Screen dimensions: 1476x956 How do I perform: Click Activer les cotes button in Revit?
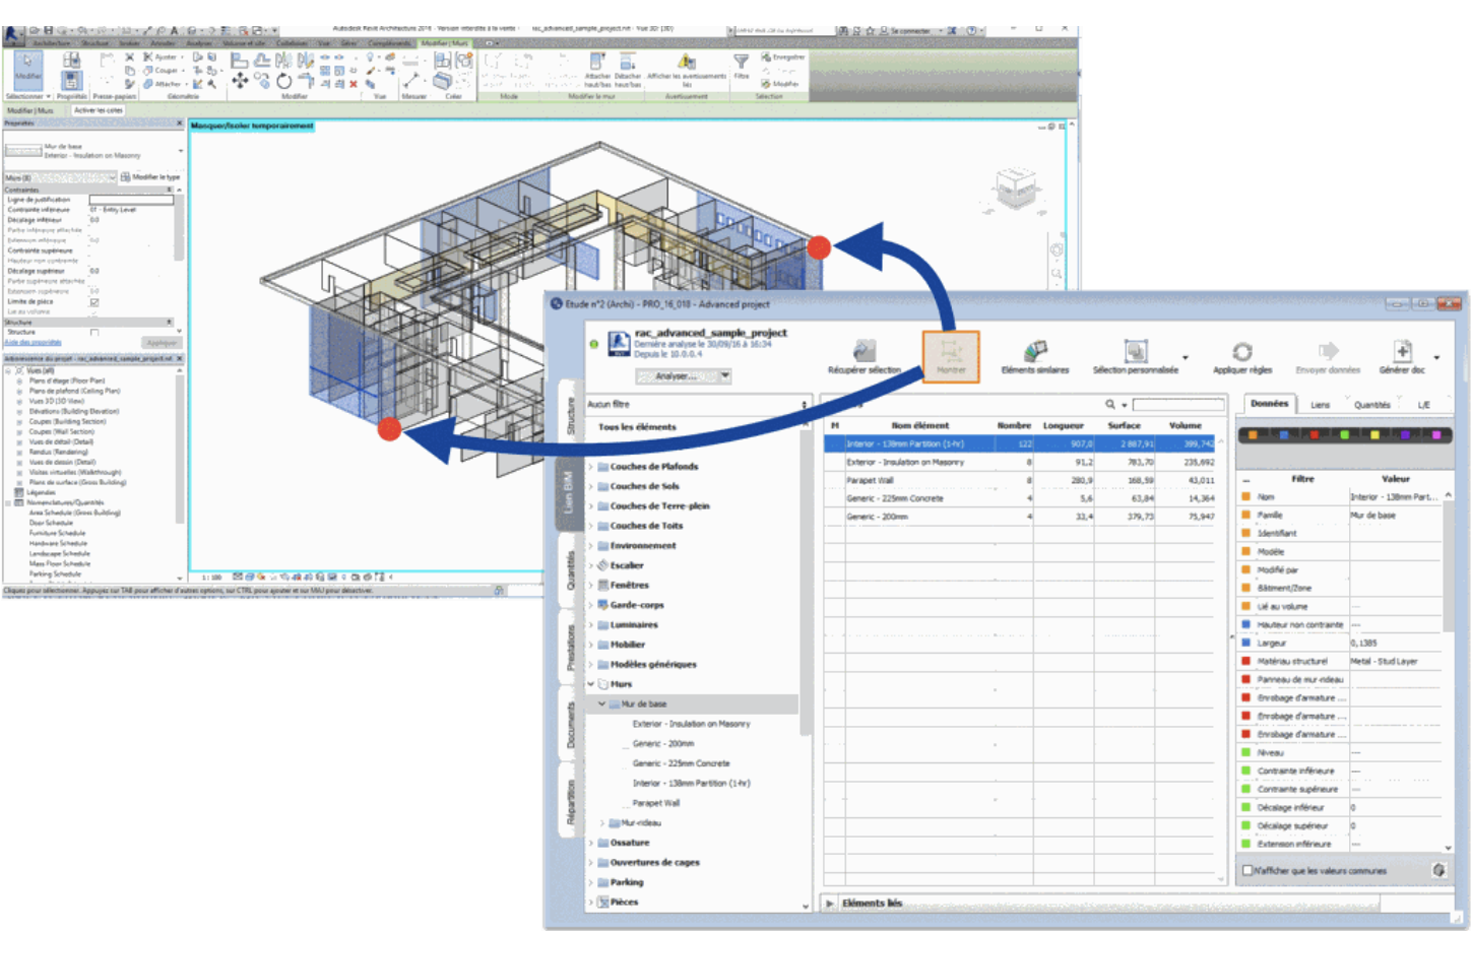(98, 110)
